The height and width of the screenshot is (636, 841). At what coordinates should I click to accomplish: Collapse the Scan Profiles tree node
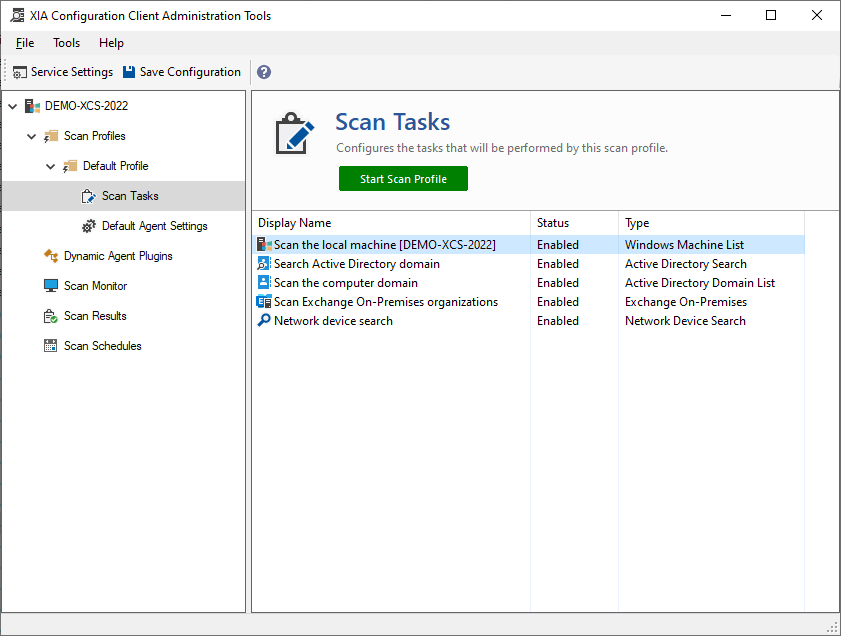pos(32,136)
